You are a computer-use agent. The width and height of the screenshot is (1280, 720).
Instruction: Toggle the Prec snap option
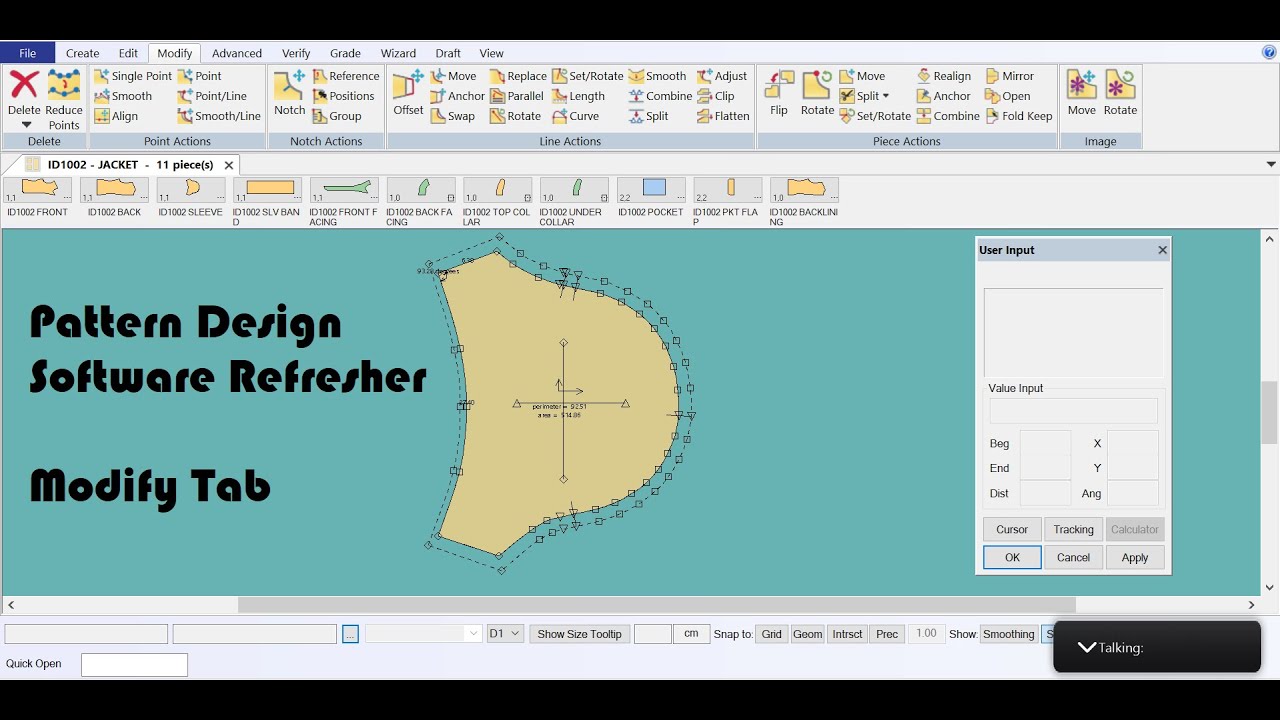[887, 634]
